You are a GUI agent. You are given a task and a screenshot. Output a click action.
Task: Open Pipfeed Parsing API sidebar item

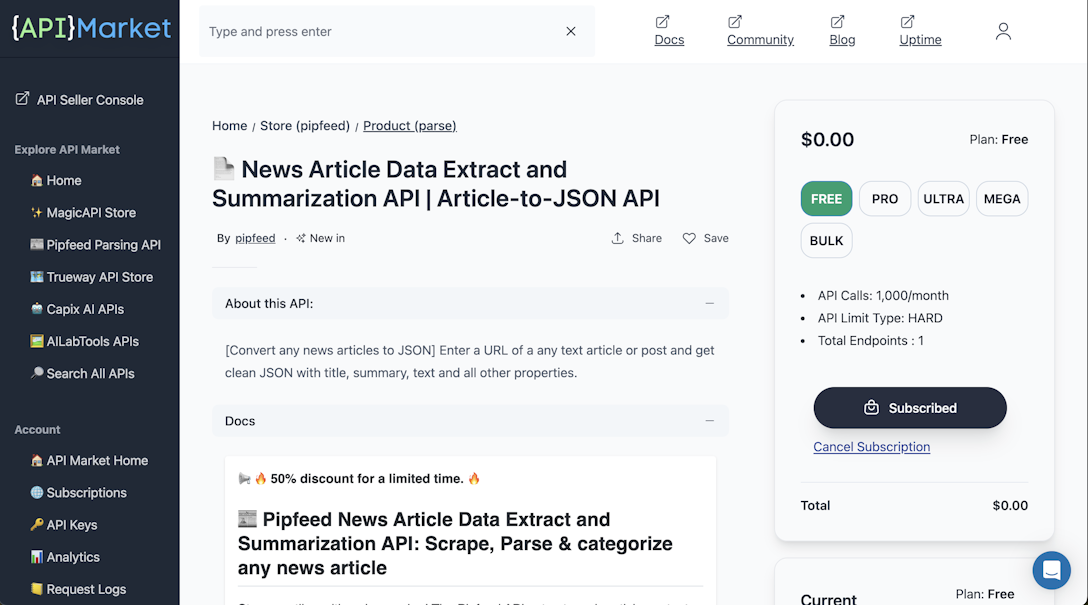coord(95,245)
